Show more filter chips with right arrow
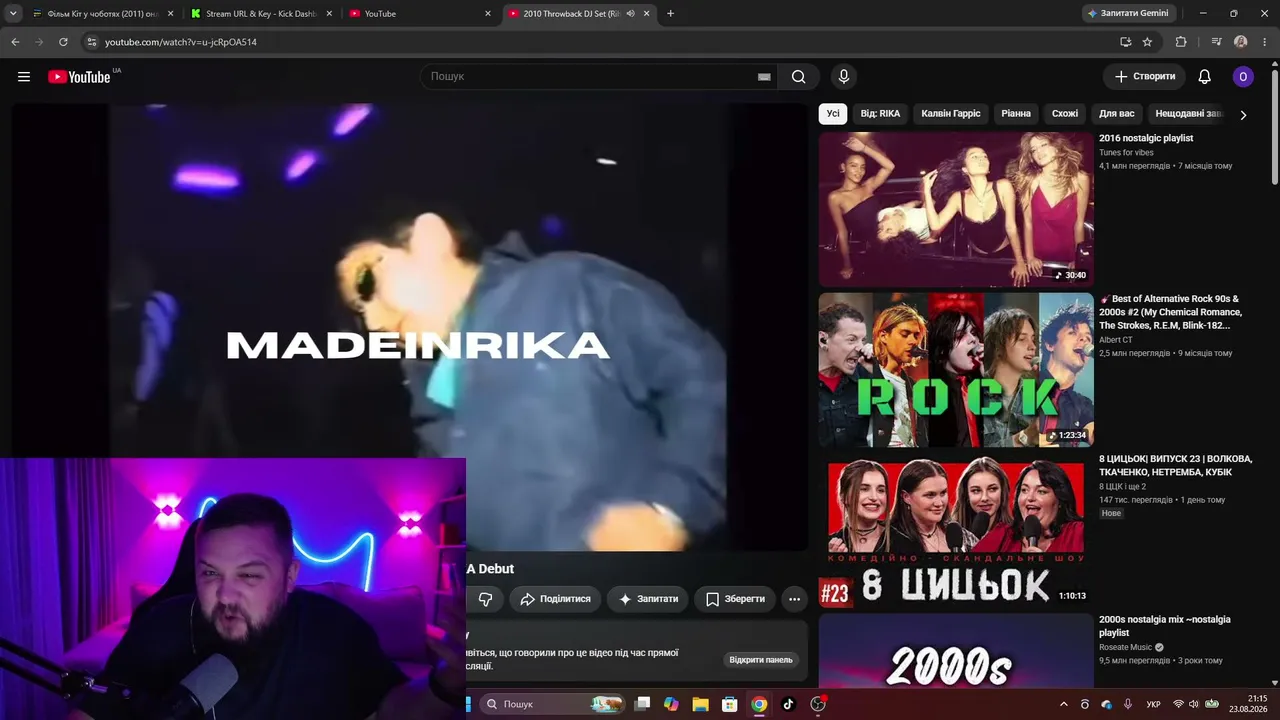This screenshot has height=720, width=1280. coord(1243,115)
